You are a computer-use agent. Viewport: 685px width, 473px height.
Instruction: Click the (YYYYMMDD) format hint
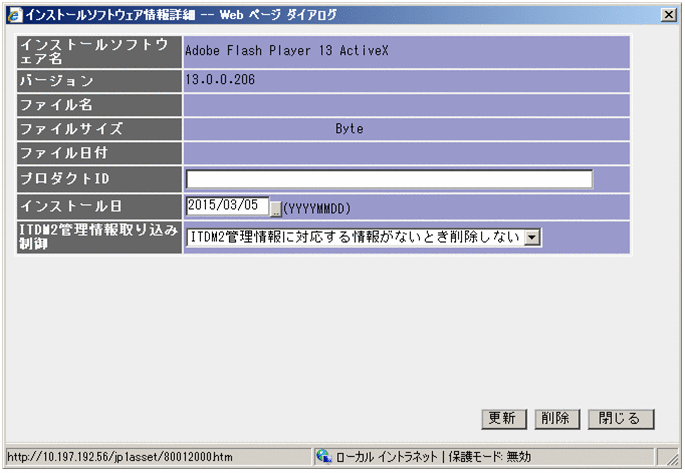pos(317,208)
